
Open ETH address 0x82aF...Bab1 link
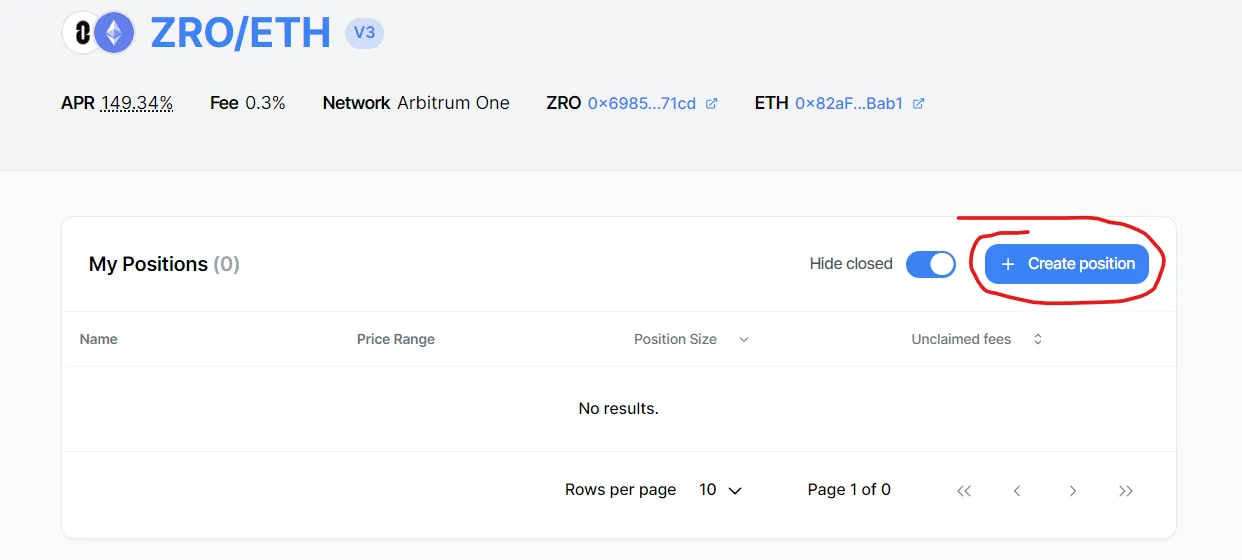pos(849,103)
